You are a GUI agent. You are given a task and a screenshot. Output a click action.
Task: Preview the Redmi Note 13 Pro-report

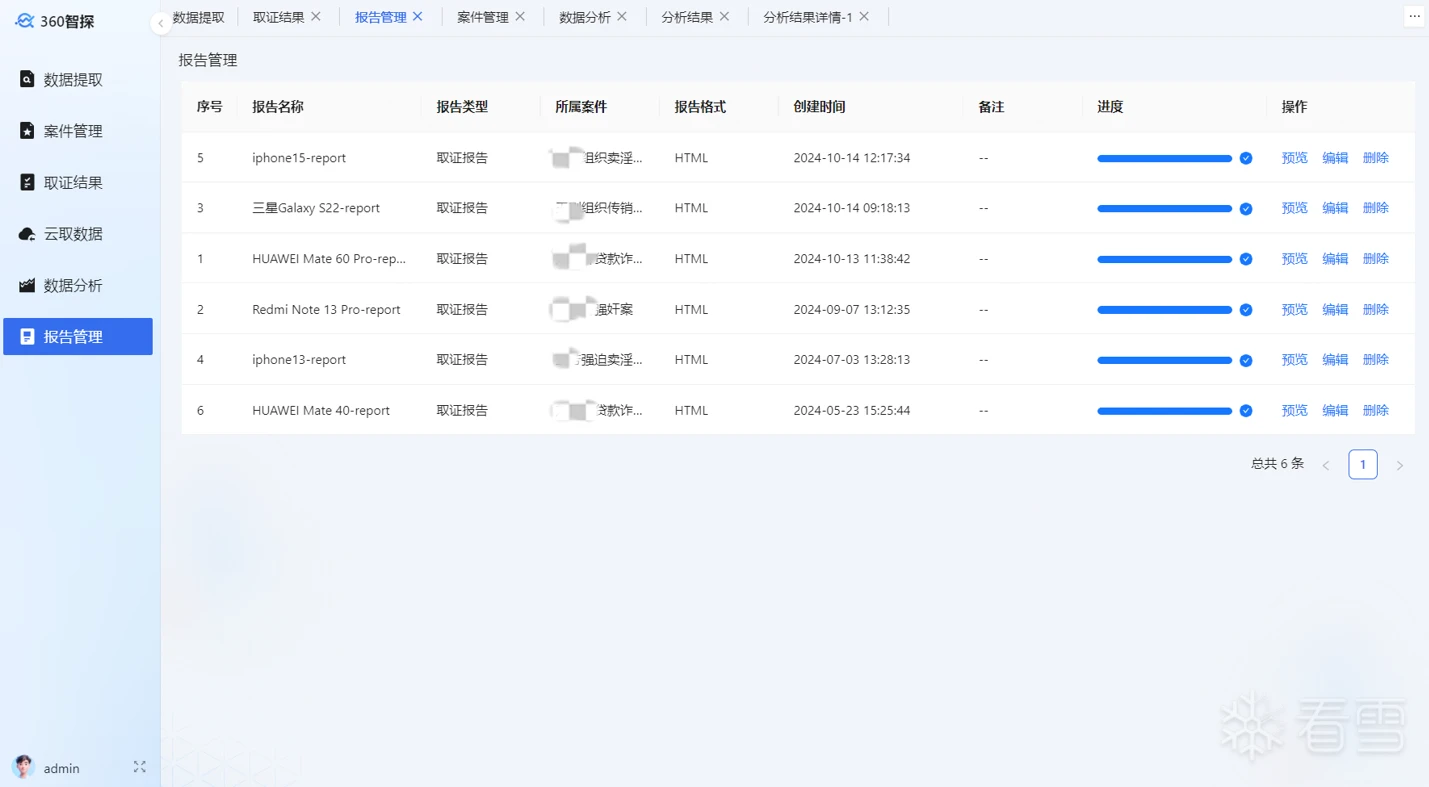(x=1294, y=310)
